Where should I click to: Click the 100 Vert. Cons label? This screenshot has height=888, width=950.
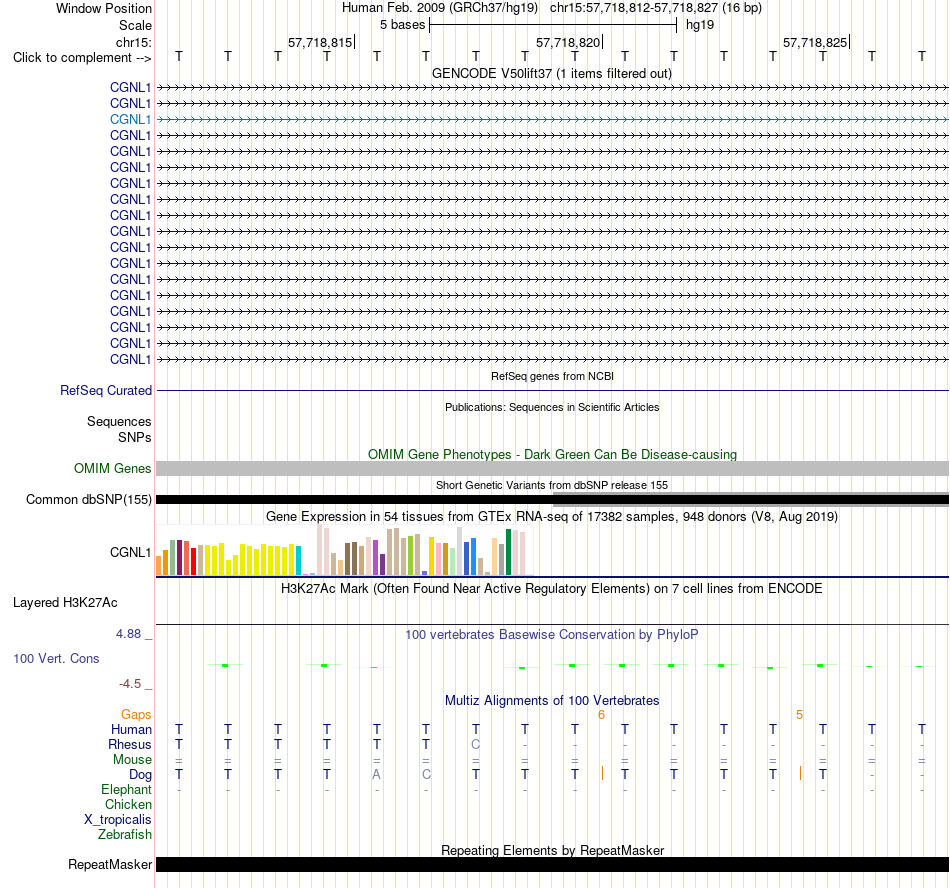[x=56, y=658]
